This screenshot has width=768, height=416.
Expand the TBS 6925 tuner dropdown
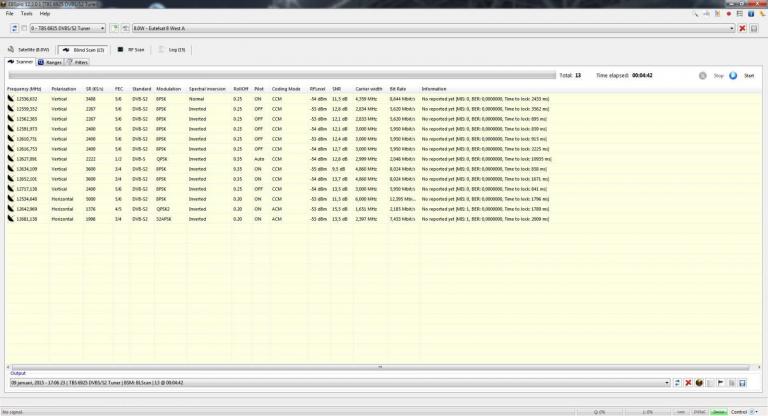click(102, 28)
